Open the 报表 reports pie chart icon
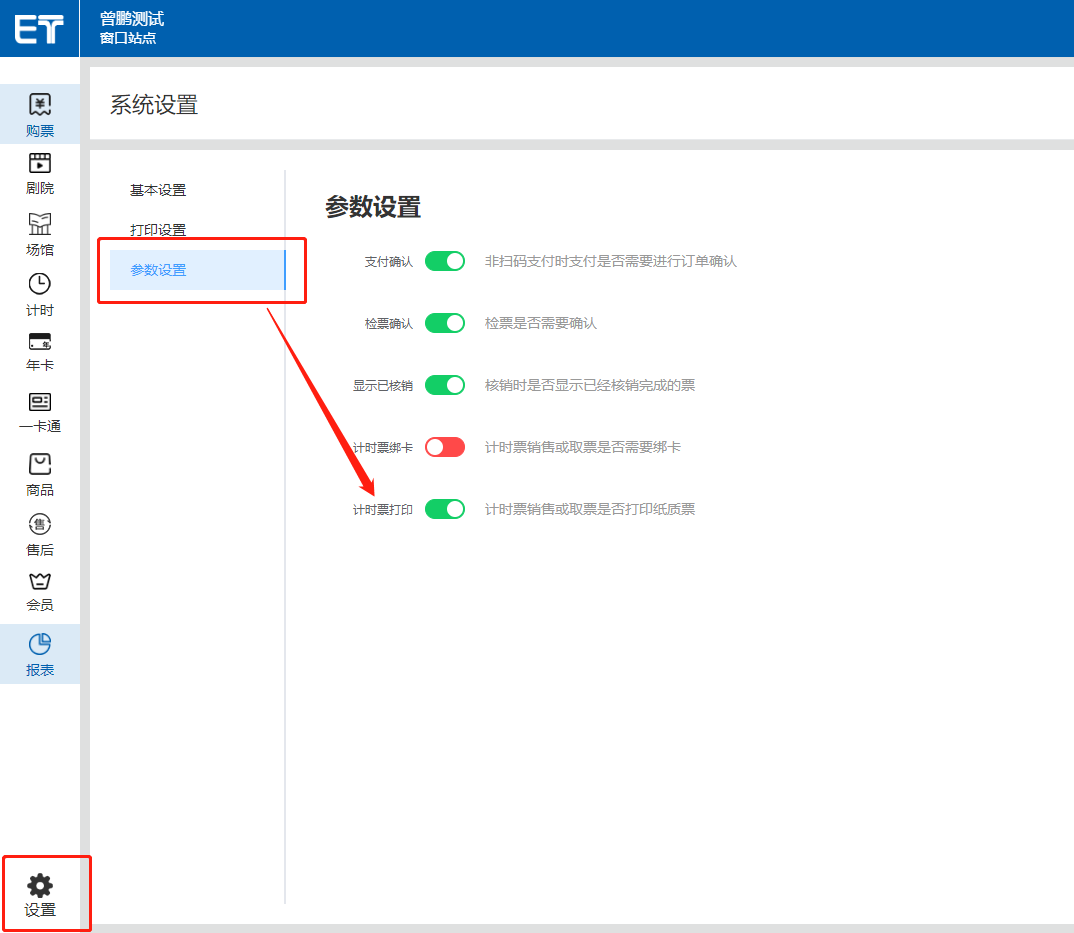This screenshot has width=1074, height=933. pos(40,645)
